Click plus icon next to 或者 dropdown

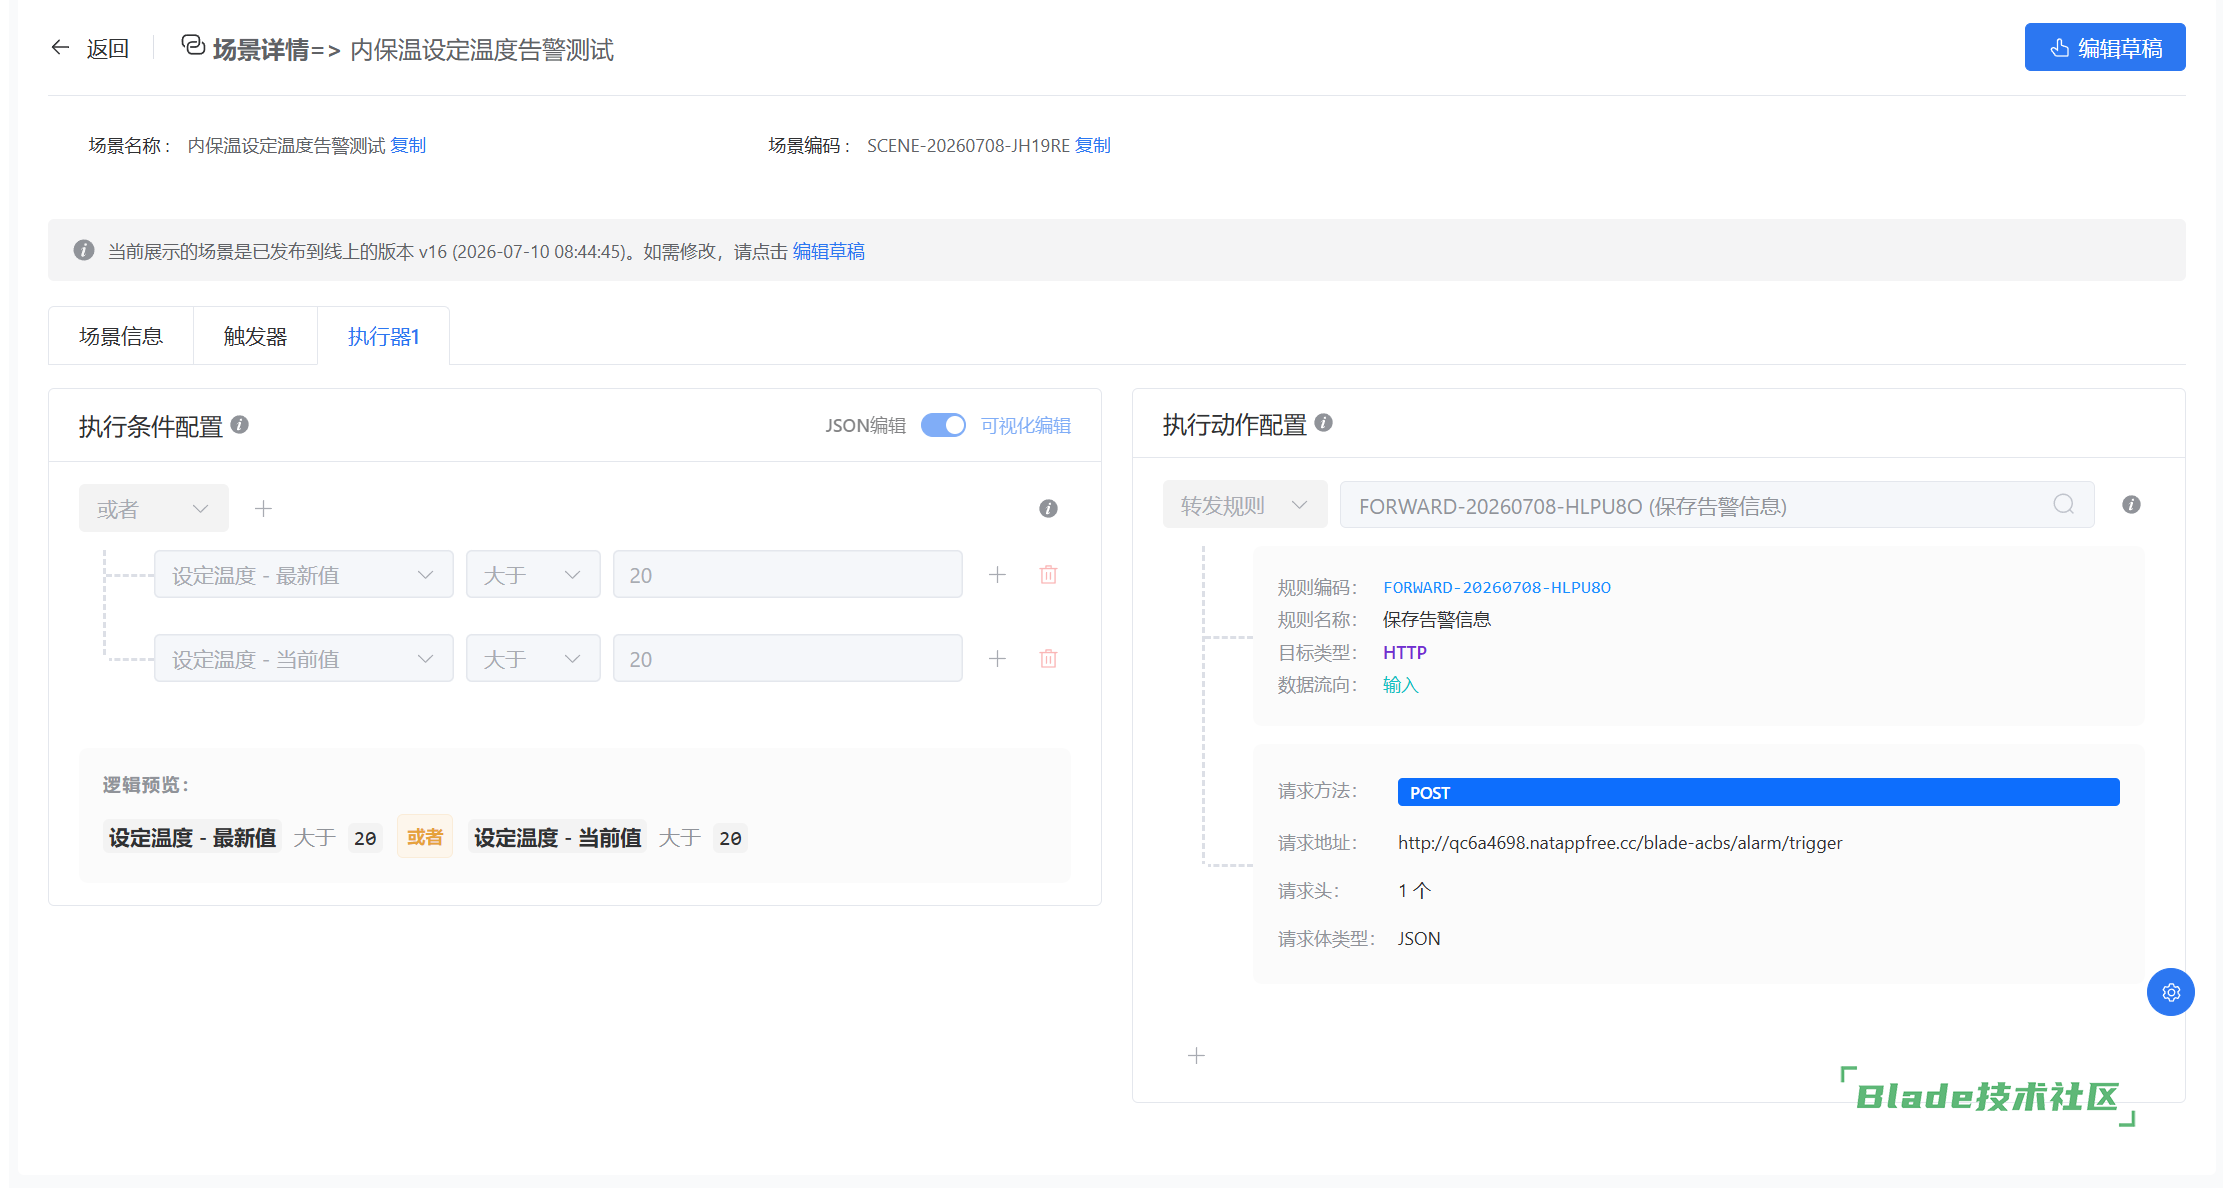(263, 509)
